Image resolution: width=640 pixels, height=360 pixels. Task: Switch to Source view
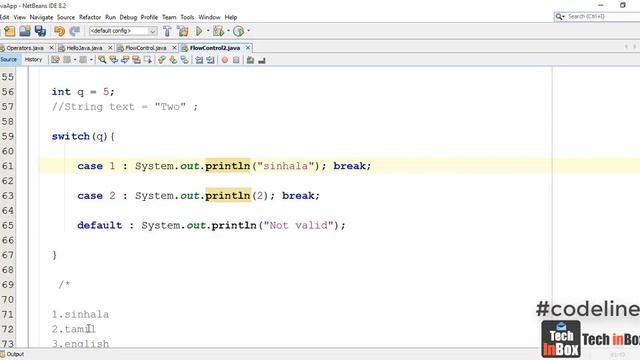[9, 60]
